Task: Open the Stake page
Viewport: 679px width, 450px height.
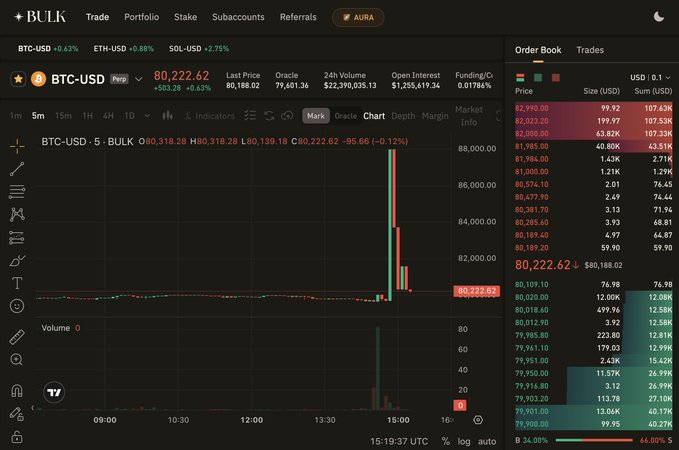Action: pos(185,17)
